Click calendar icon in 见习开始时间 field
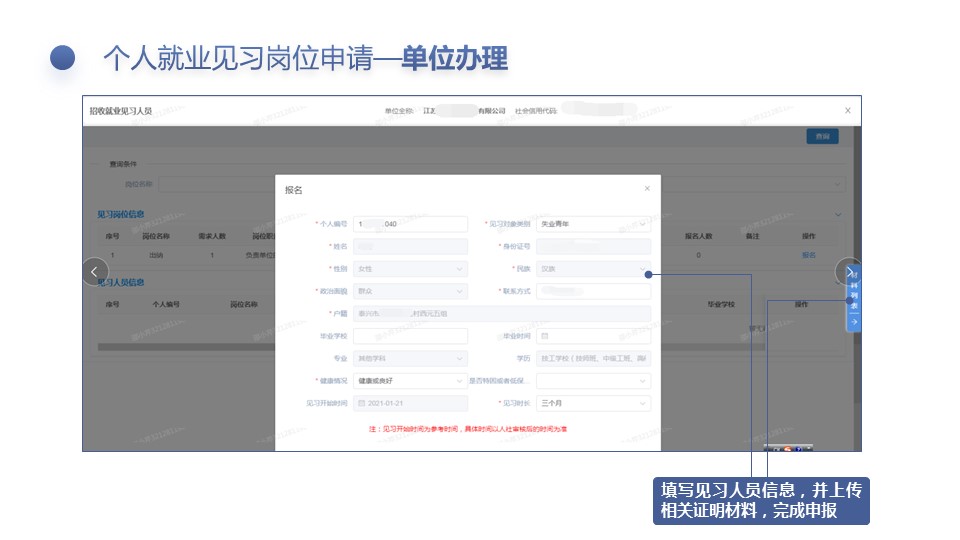 point(361,403)
